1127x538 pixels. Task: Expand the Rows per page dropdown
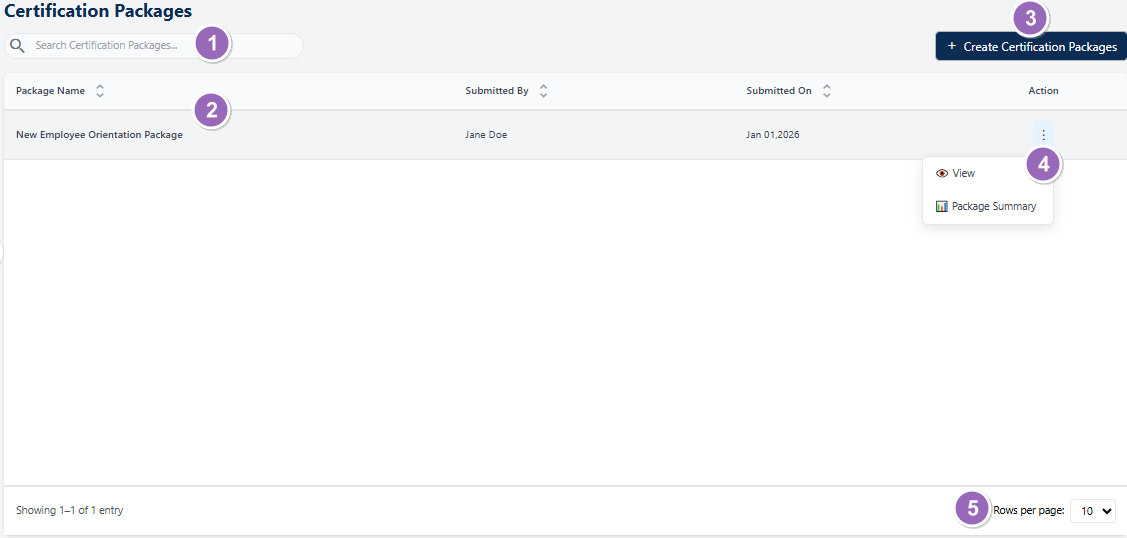pos(1092,511)
